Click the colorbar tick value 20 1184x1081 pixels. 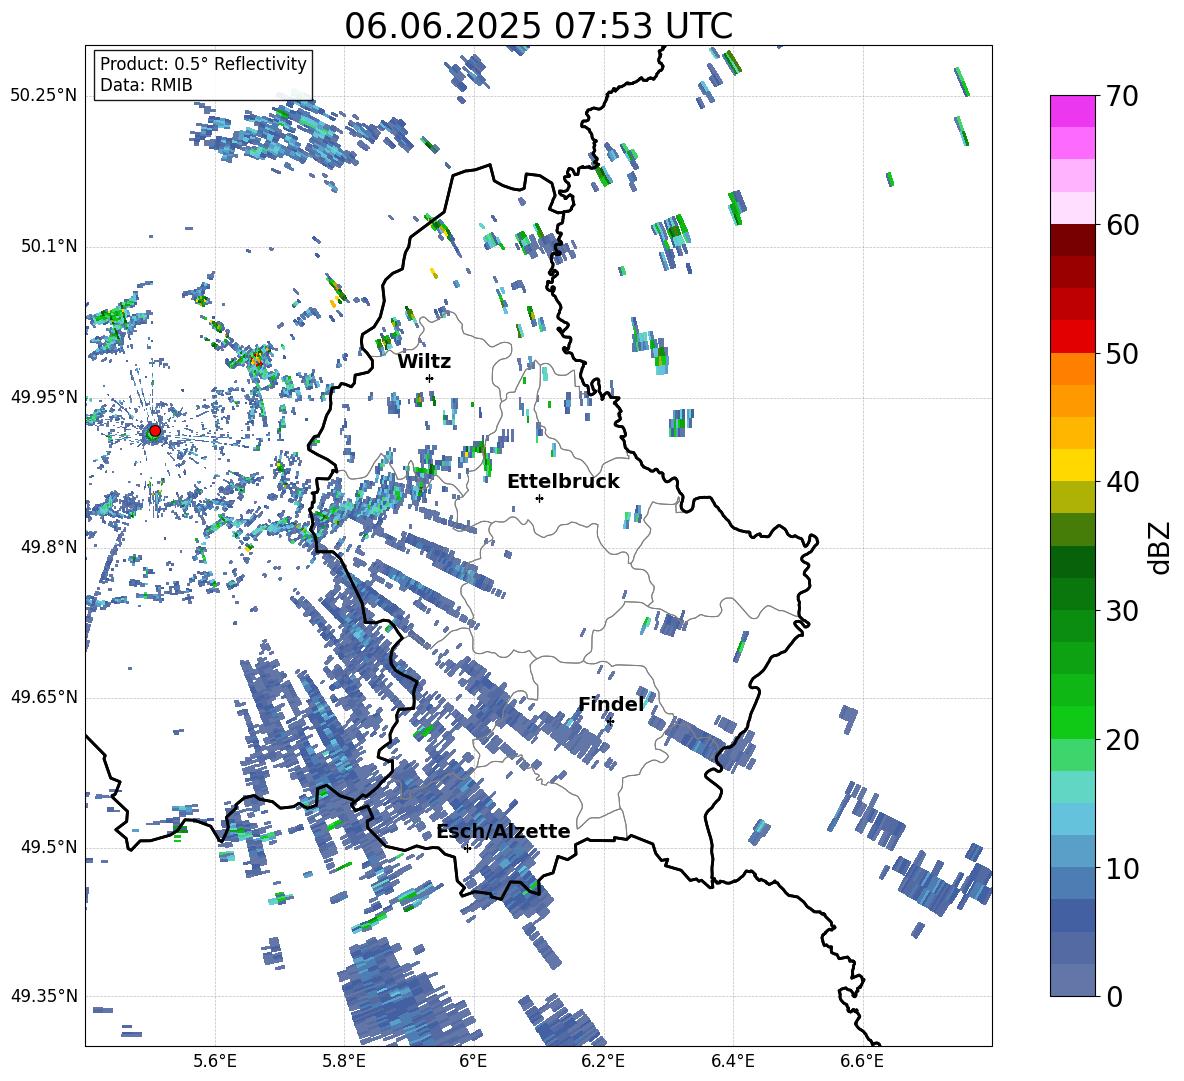1123,740
